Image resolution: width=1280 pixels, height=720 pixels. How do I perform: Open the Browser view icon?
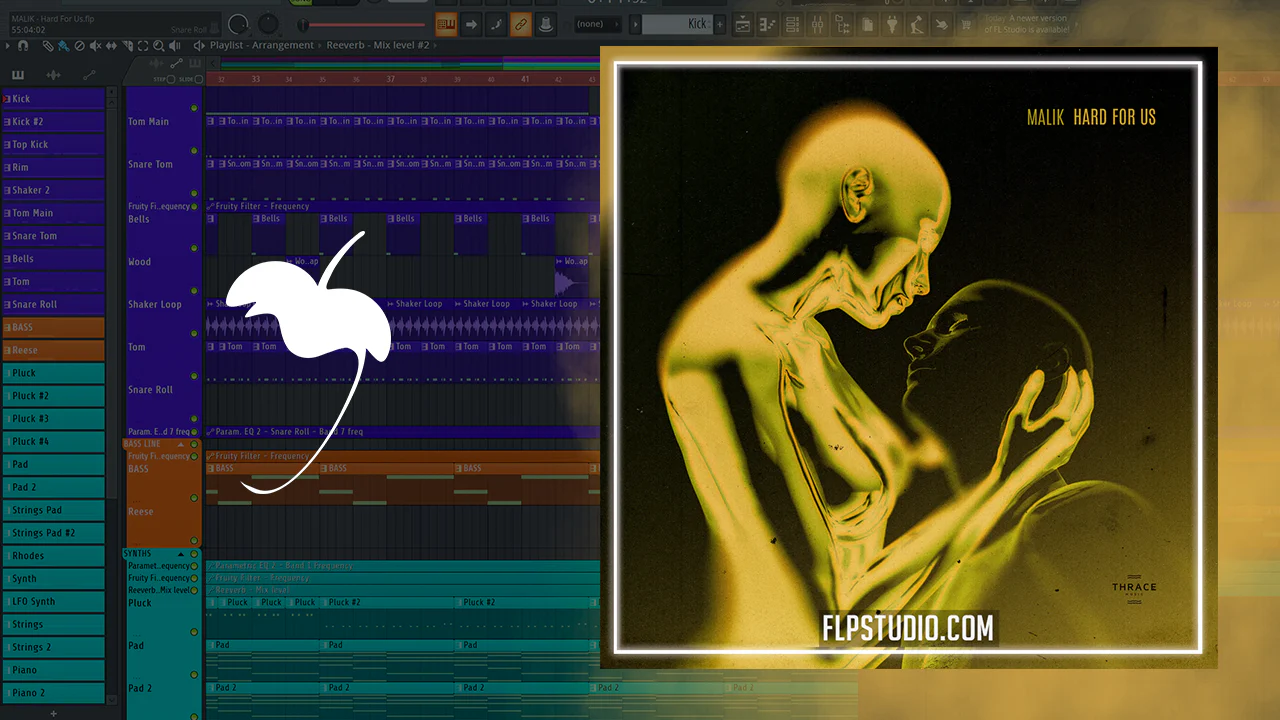(x=843, y=24)
